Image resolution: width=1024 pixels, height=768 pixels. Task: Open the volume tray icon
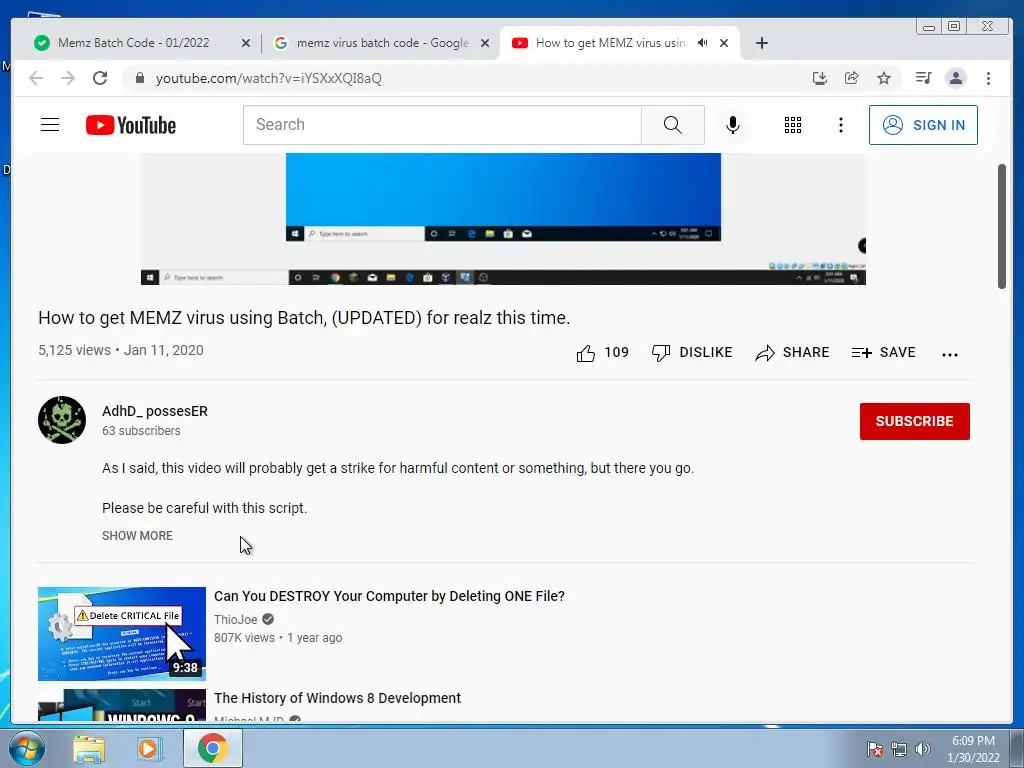pyautogui.click(x=922, y=749)
